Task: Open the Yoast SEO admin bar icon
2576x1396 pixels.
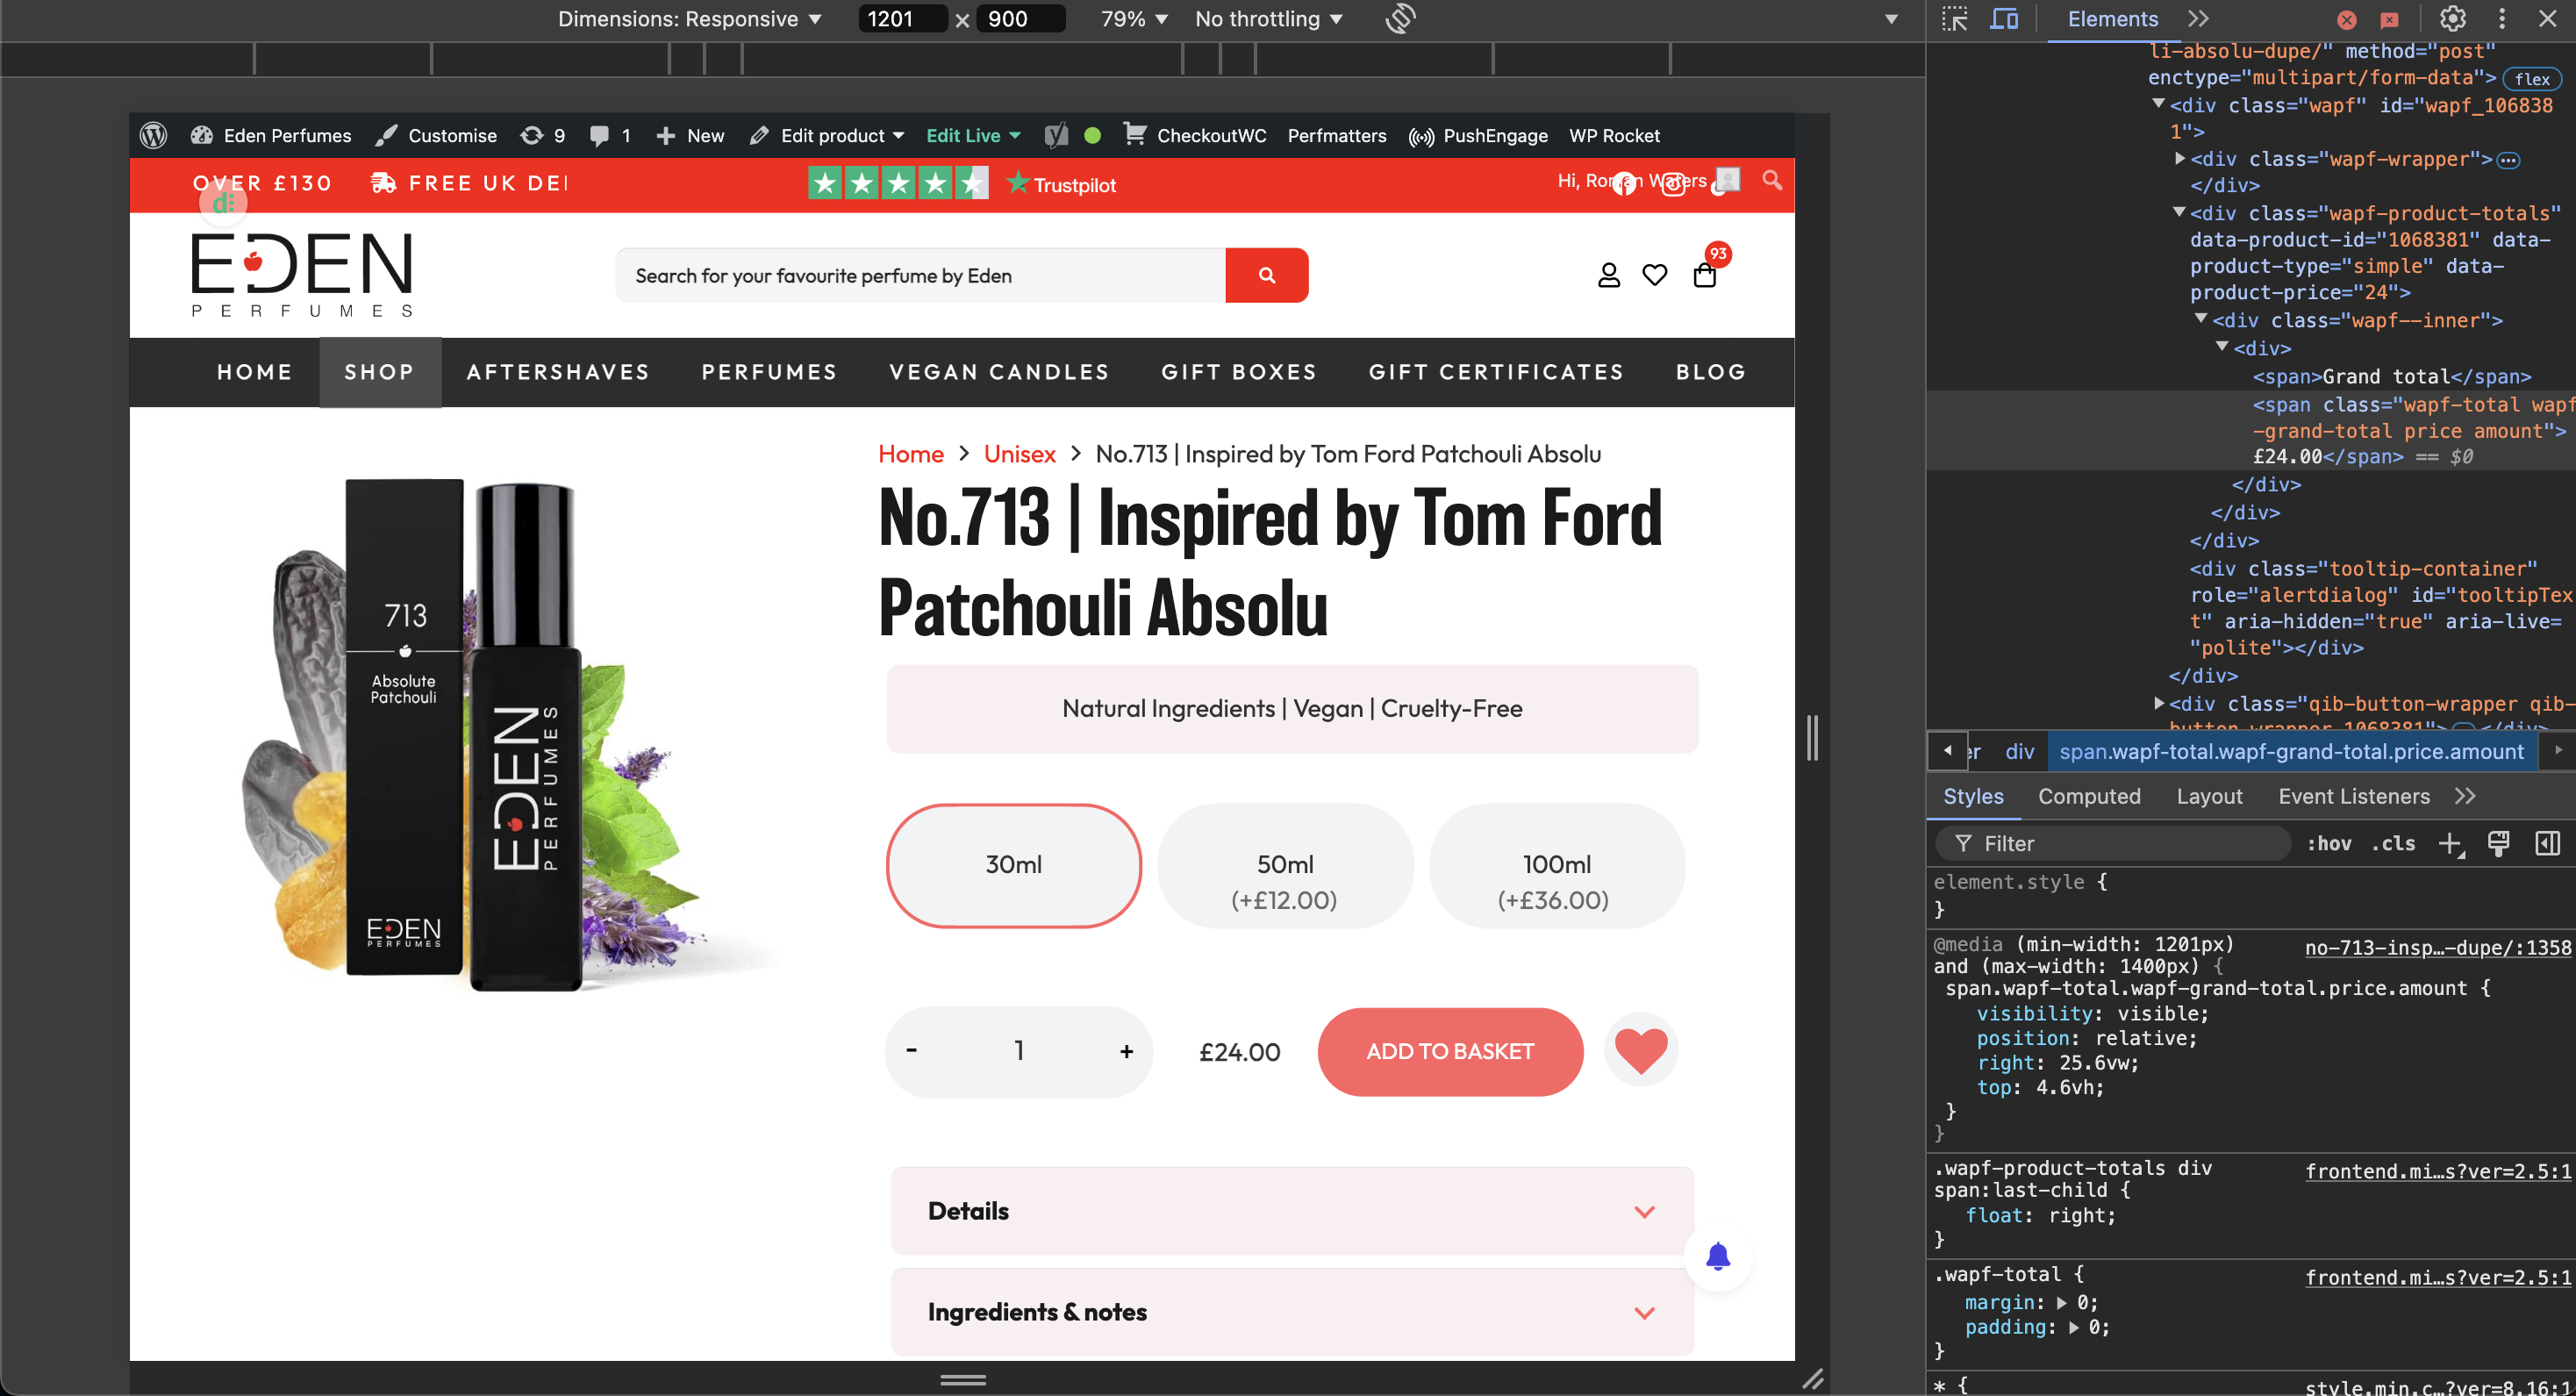Action: [x=1056, y=135]
